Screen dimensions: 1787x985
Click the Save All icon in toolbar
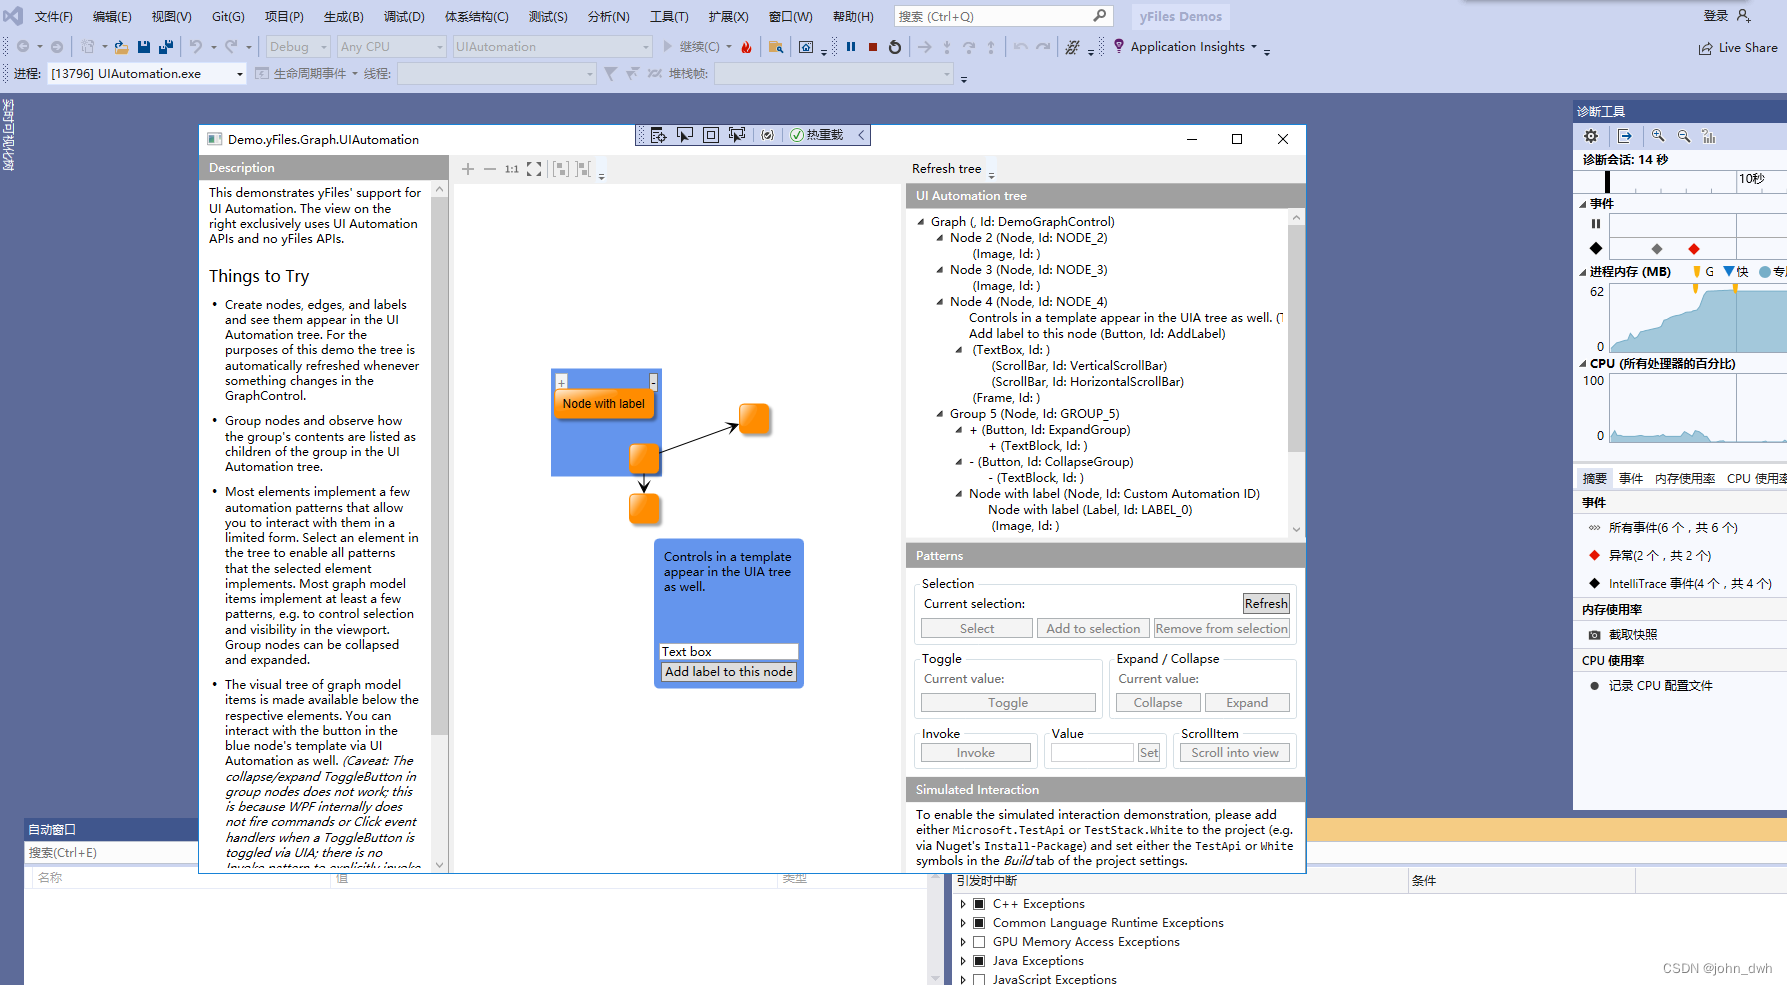coord(166,47)
